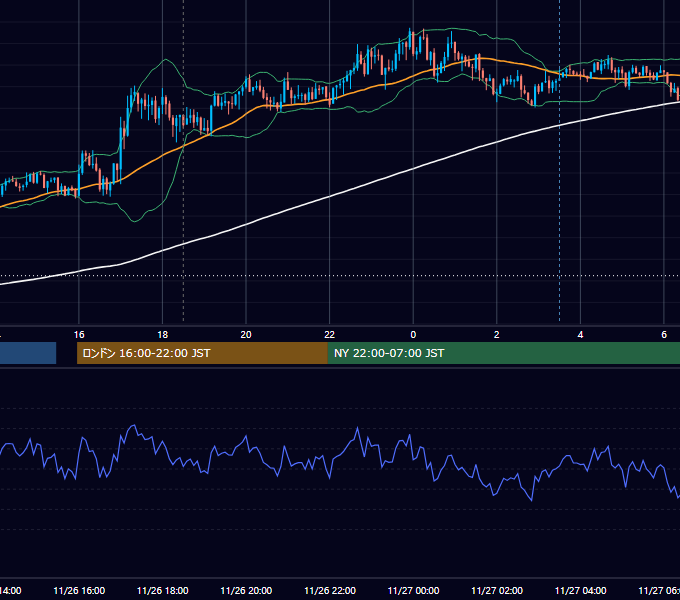Click the 2 hour label on price chart axis
The image size is (680, 600).
(497, 335)
